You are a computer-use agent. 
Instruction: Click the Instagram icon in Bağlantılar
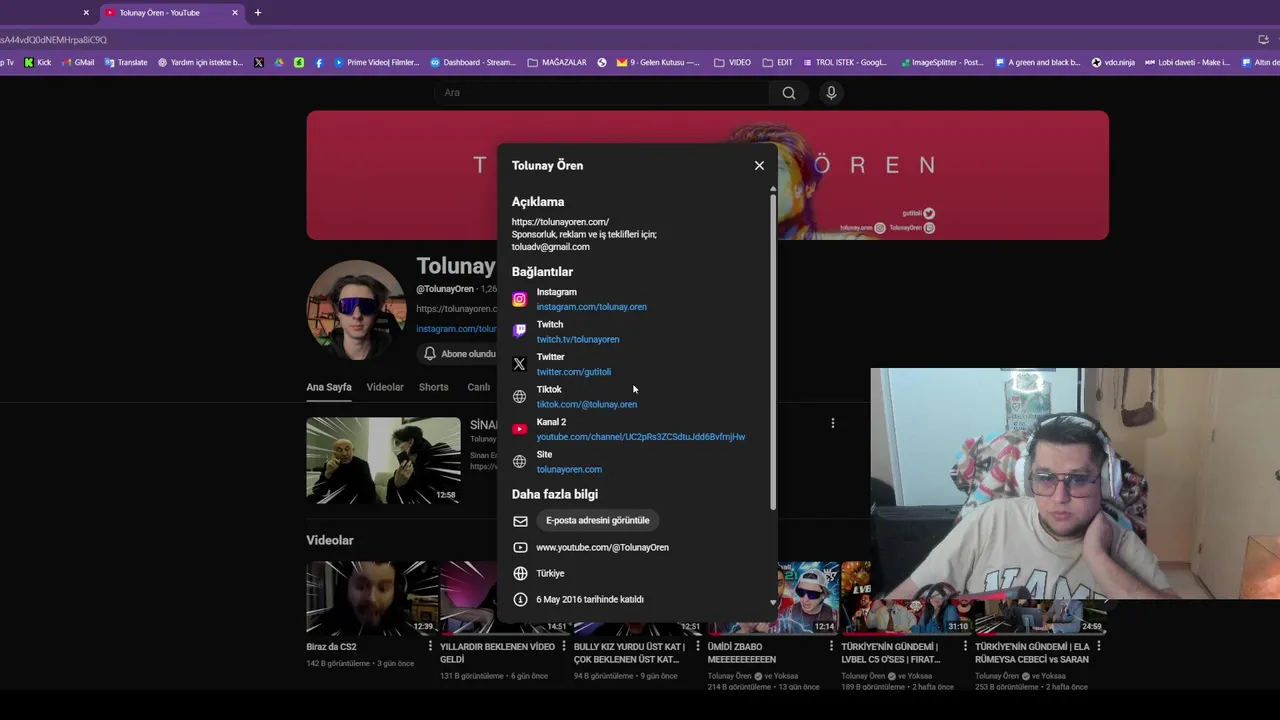[519, 299]
